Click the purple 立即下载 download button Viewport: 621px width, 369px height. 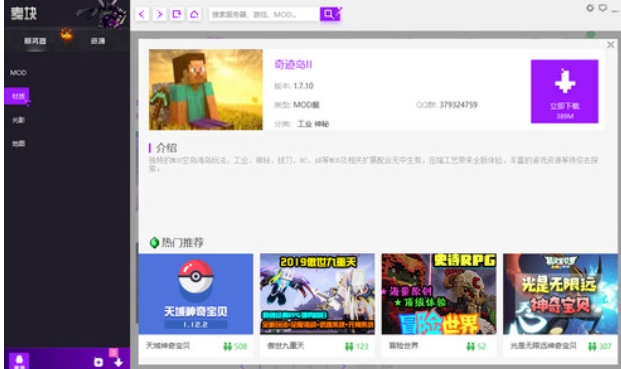point(564,91)
